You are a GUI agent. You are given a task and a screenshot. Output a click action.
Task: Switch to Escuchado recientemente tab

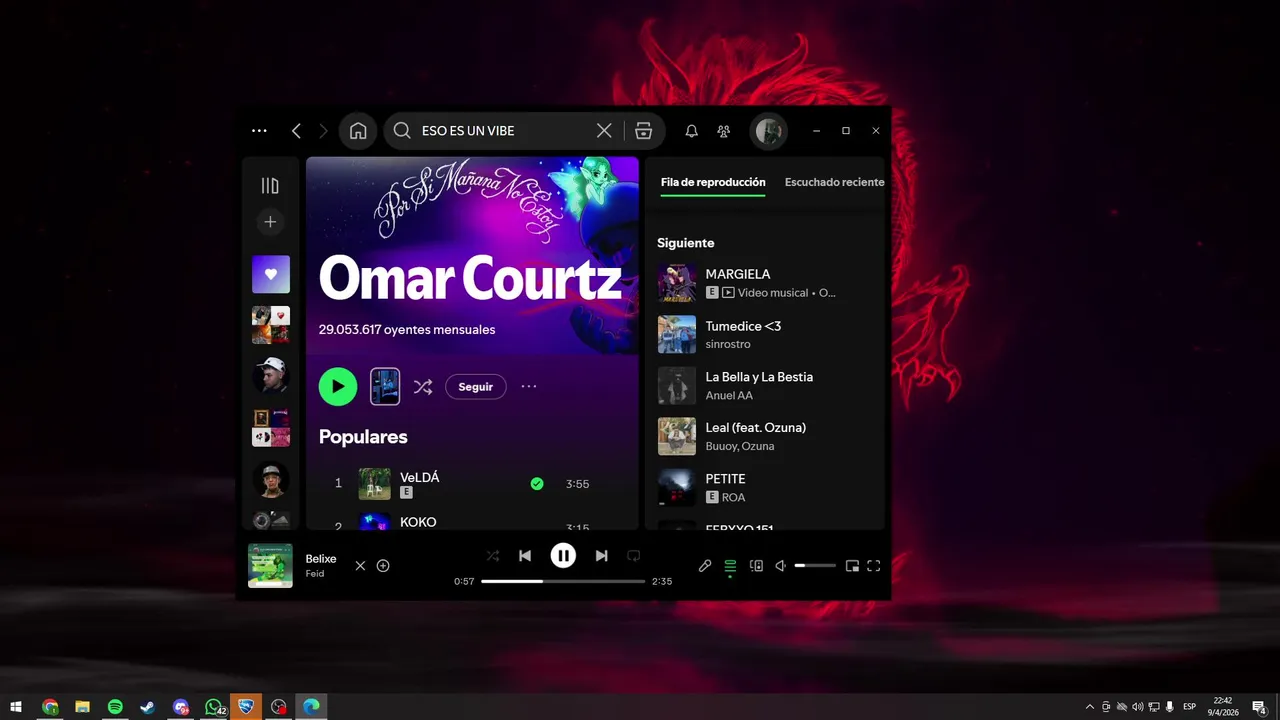point(834,182)
